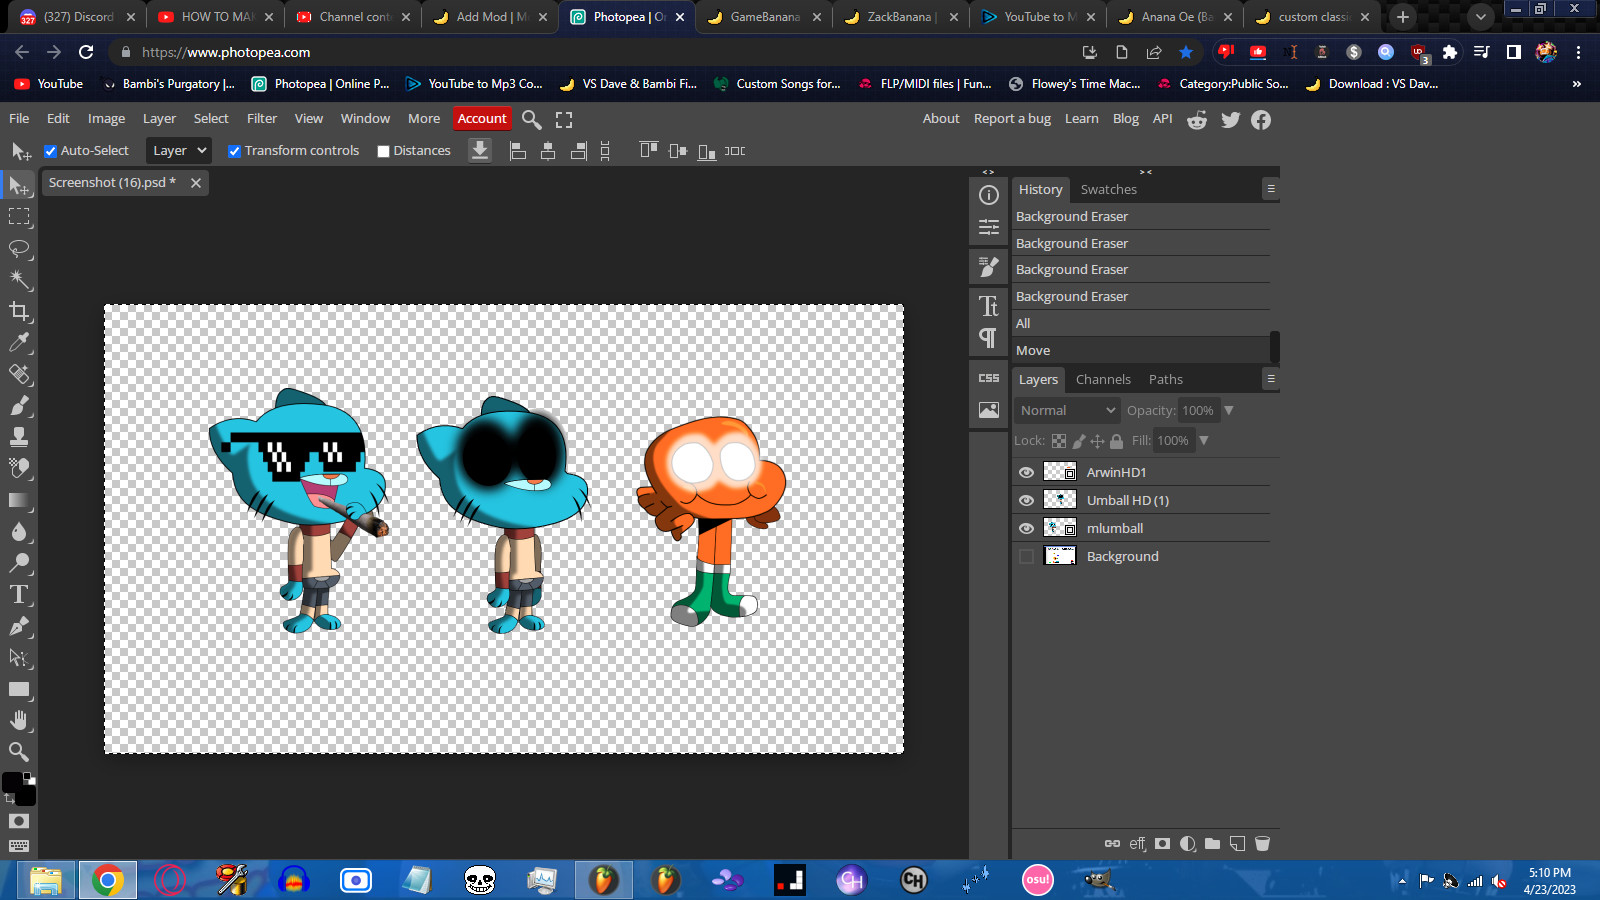Select the Pen tool
1600x900 pixels.
point(19,626)
